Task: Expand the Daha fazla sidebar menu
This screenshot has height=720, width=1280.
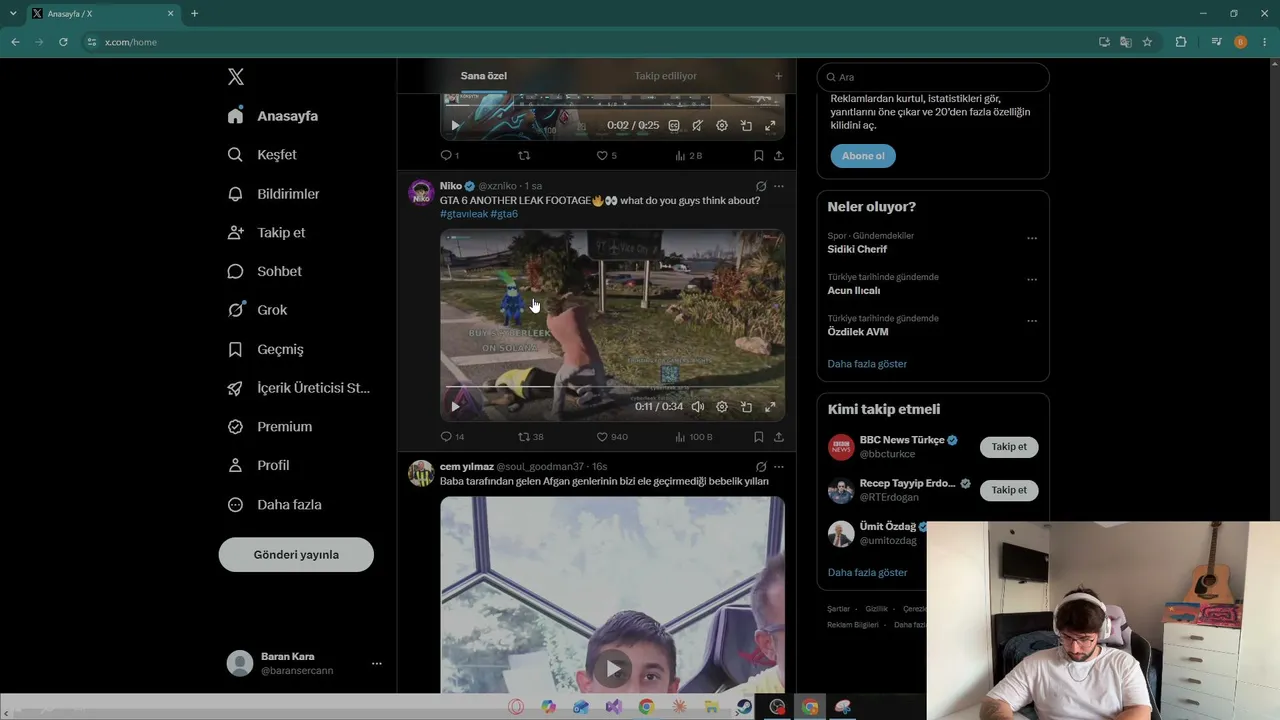Action: (x=274, y=505)
